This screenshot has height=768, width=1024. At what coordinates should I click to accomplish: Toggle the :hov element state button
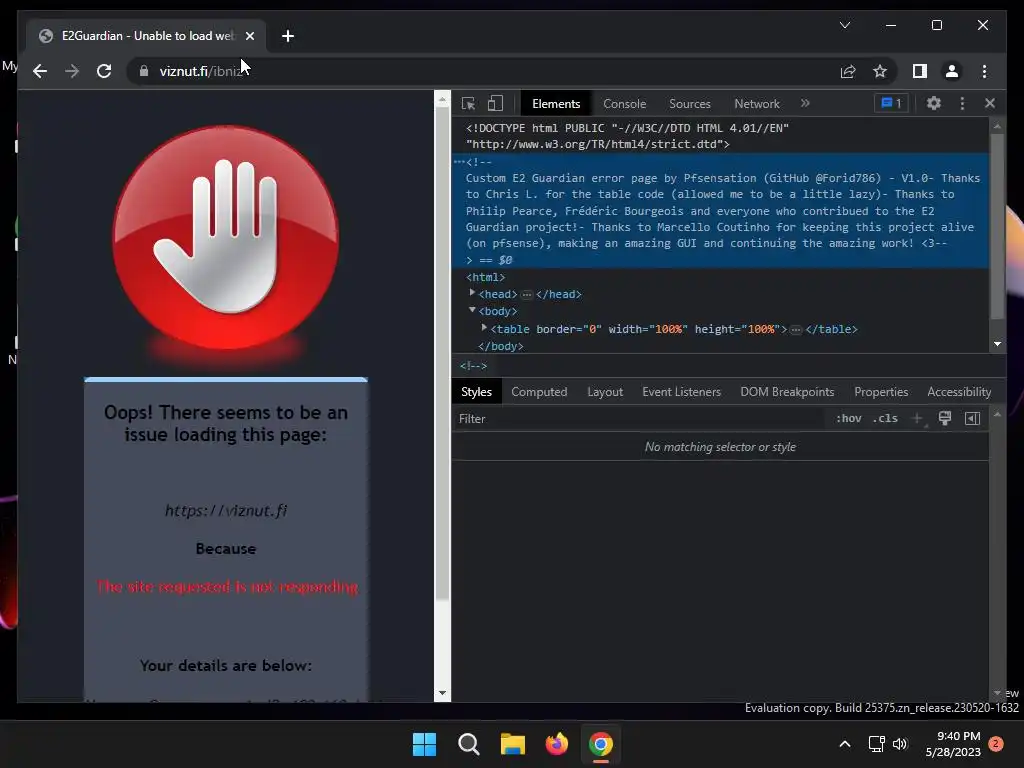(848, 419)
